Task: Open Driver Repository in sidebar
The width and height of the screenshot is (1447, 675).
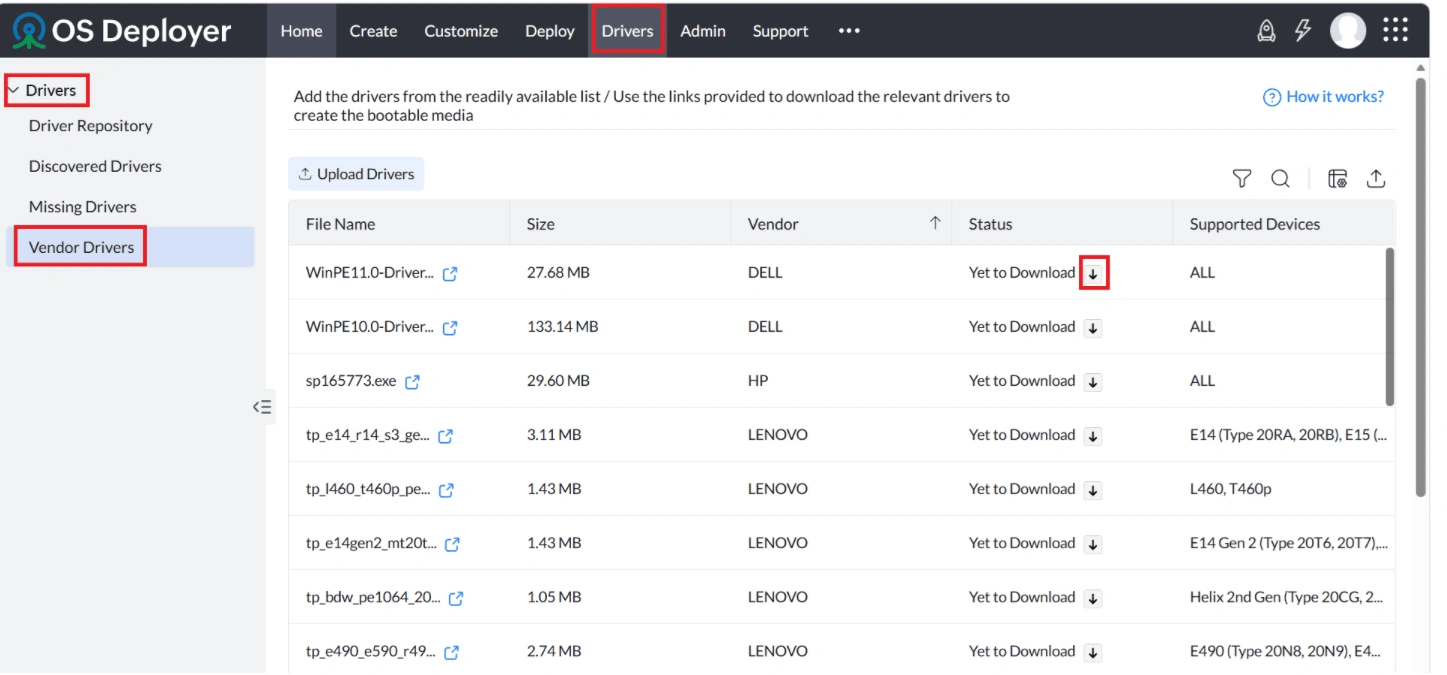Action: click(x=91, y=126)
